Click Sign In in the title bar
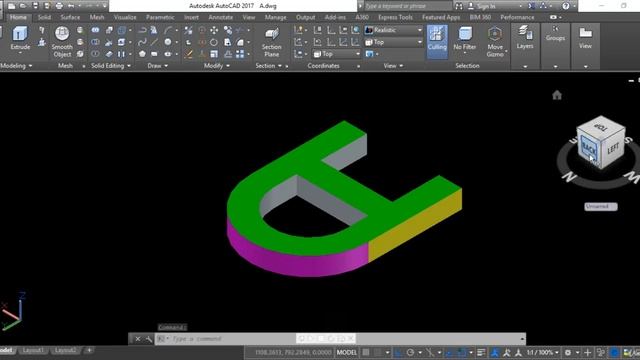 pos(485,6)
